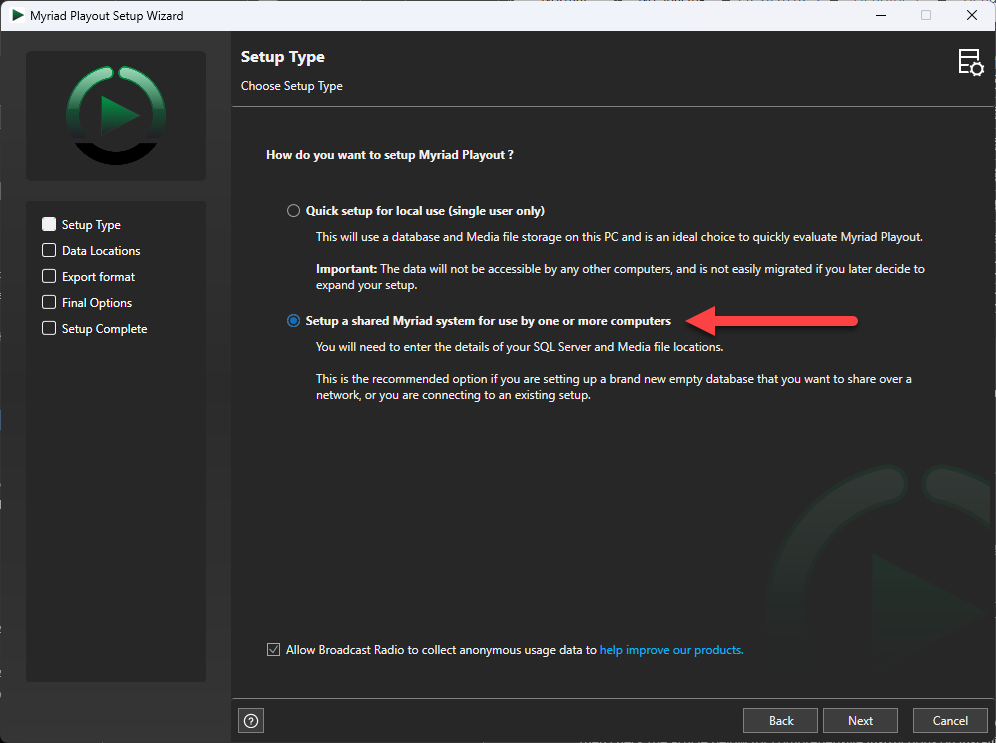The height and width of the screenshot is (743, 996).
Task: Open the settings list icon top right
Action: tap(971, 63)
